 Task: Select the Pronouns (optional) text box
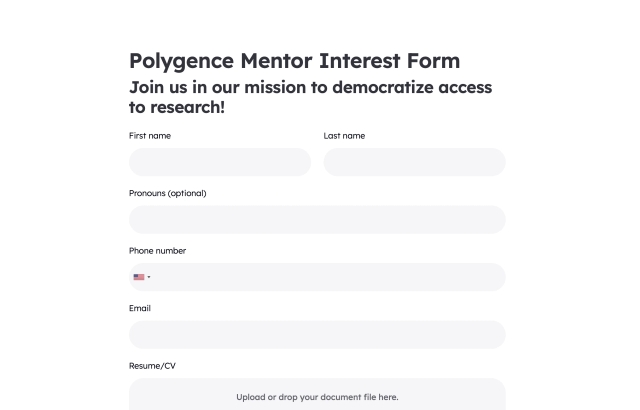(x=317, y=219)
